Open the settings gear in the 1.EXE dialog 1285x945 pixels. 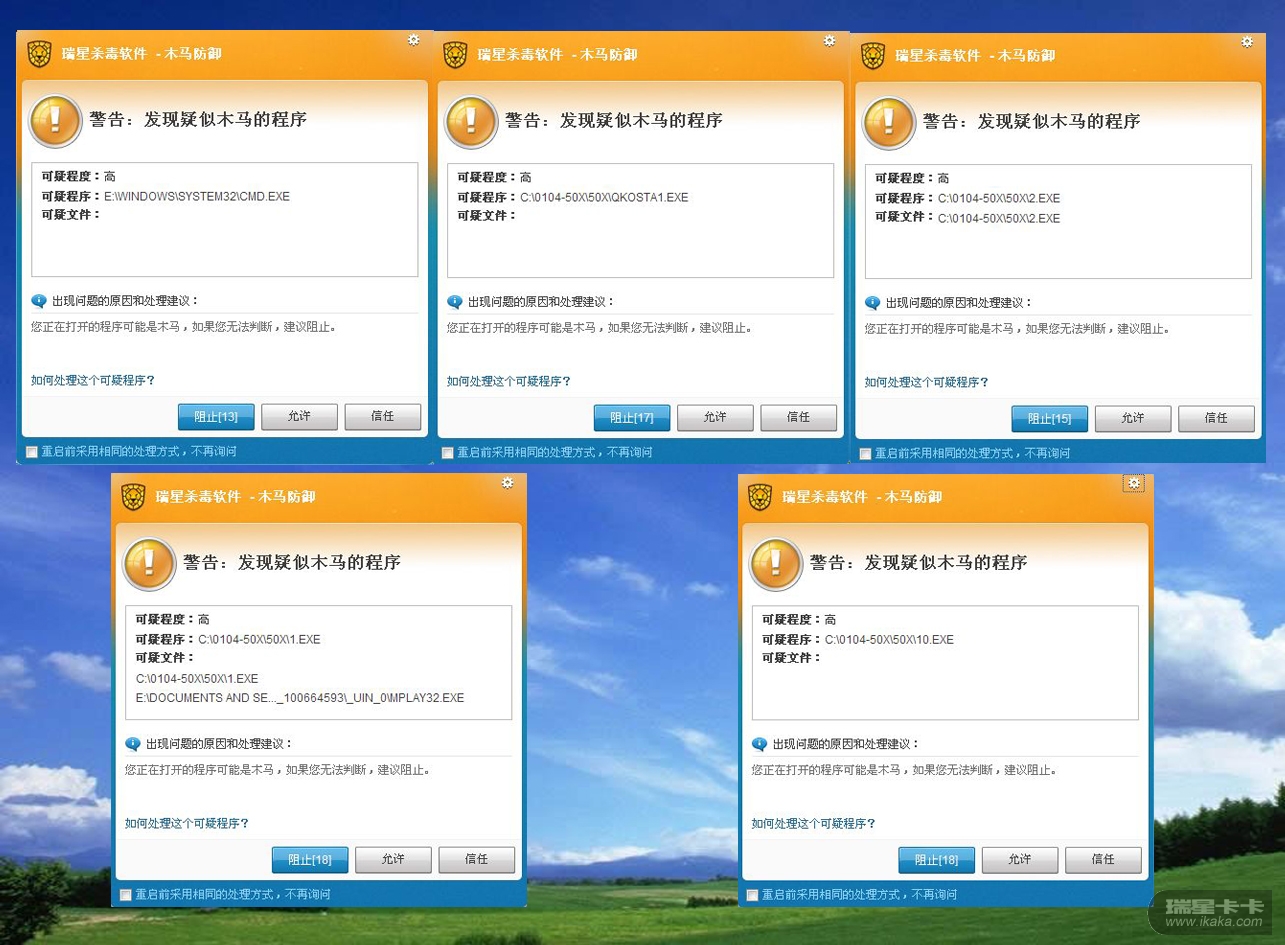pyautogui.click(x=507, y=483)
